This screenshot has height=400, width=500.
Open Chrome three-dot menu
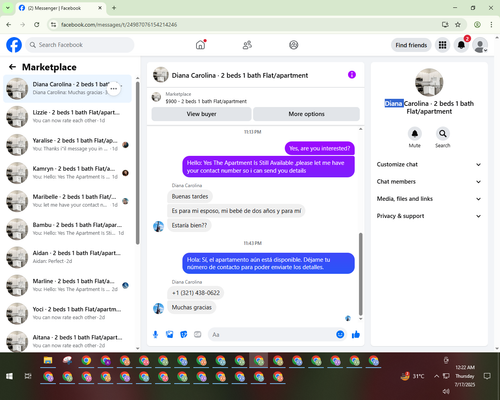(491, 25)
